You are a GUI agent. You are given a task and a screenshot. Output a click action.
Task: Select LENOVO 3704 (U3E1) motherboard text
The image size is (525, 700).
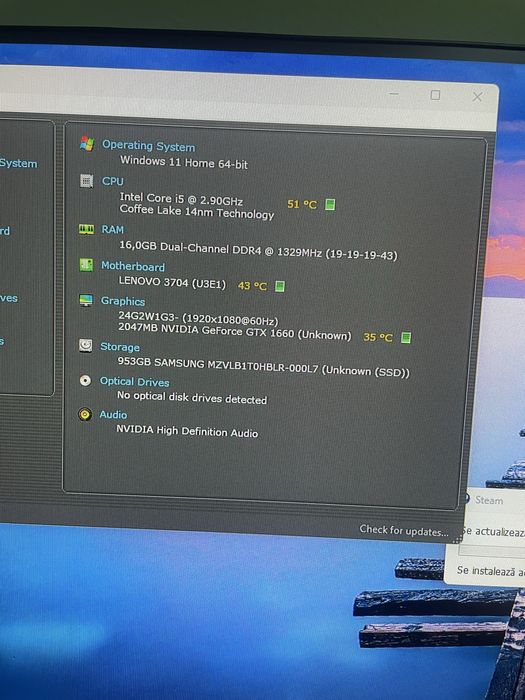[x=172, y=282]
